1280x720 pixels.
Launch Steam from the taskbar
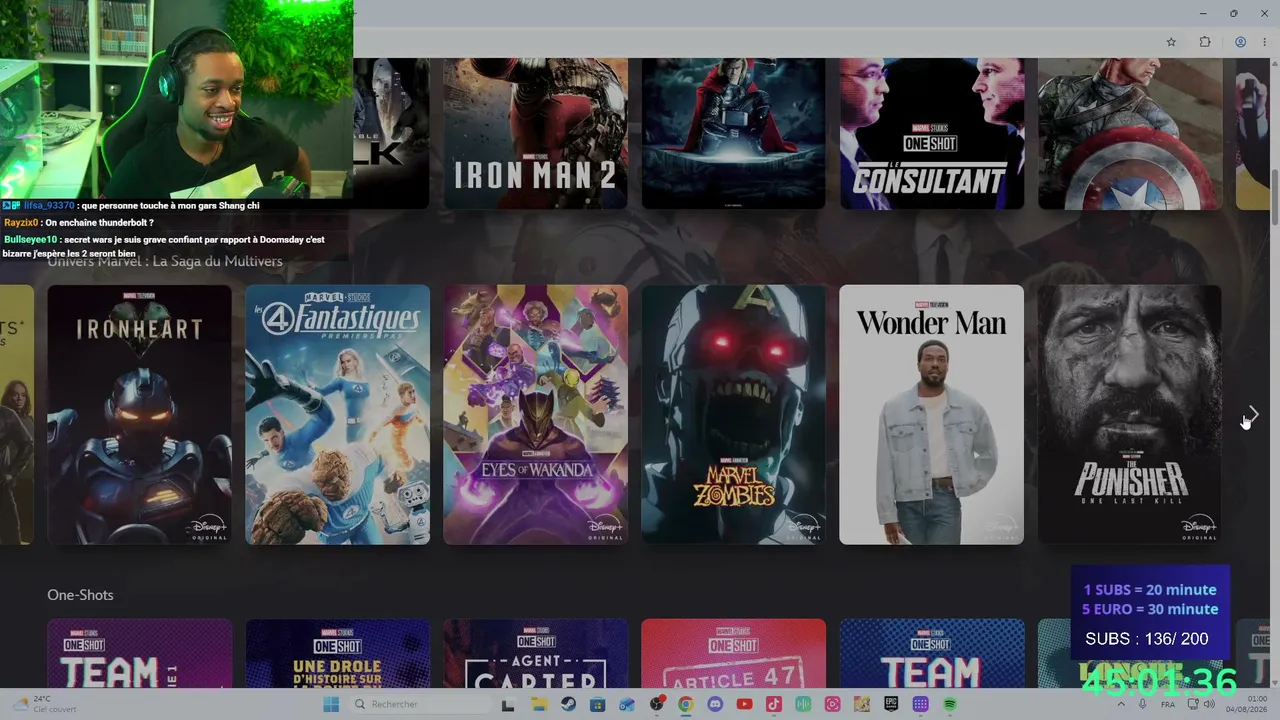(568, 704)
